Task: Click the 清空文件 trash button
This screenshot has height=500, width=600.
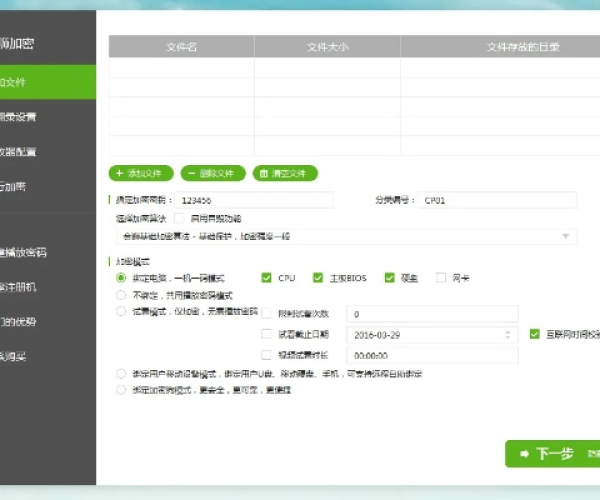Action: 285,173
